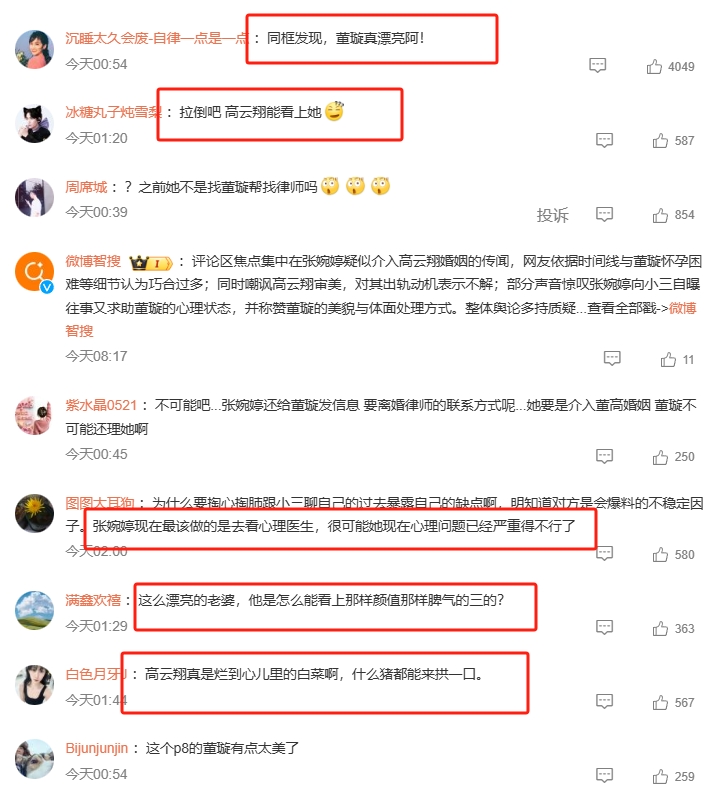Click 周席城's avatar picture
The image size is (723, 804).
34,197
